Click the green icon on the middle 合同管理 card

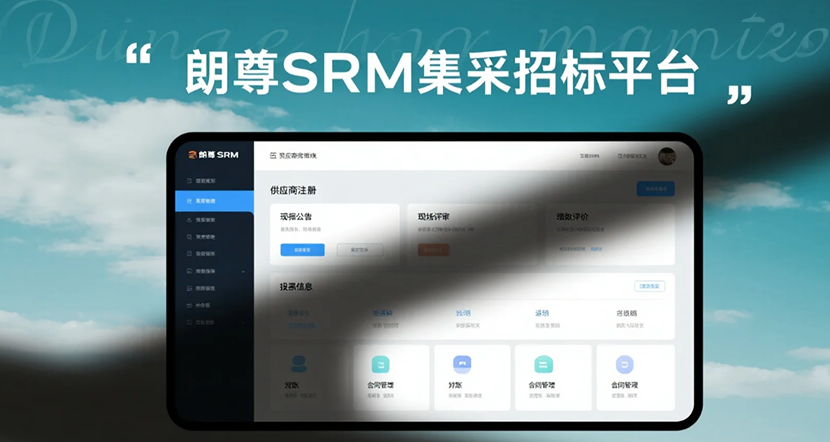[x=543, y=365]
